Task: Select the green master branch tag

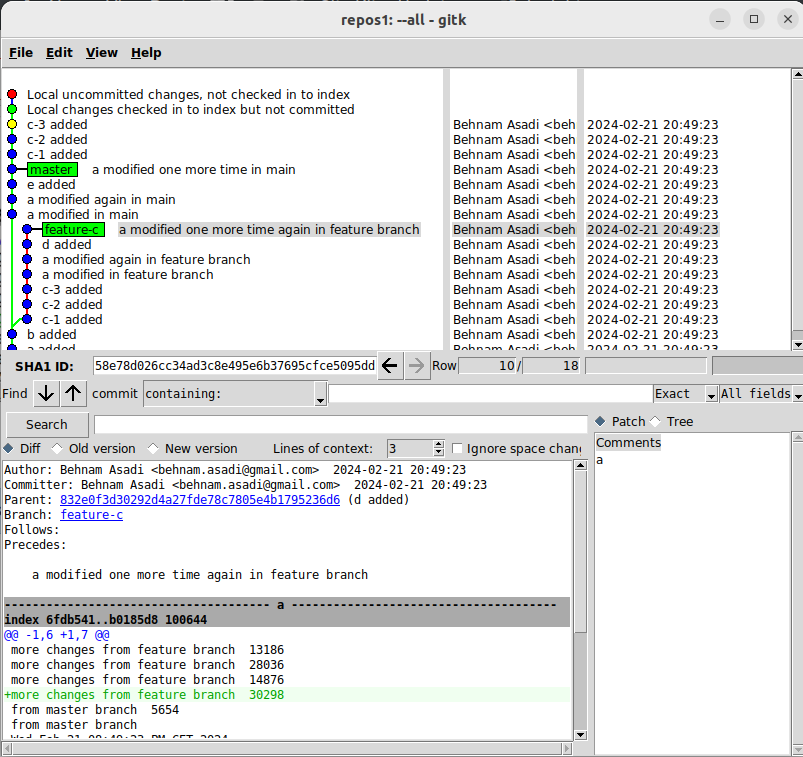Action: 52,170
